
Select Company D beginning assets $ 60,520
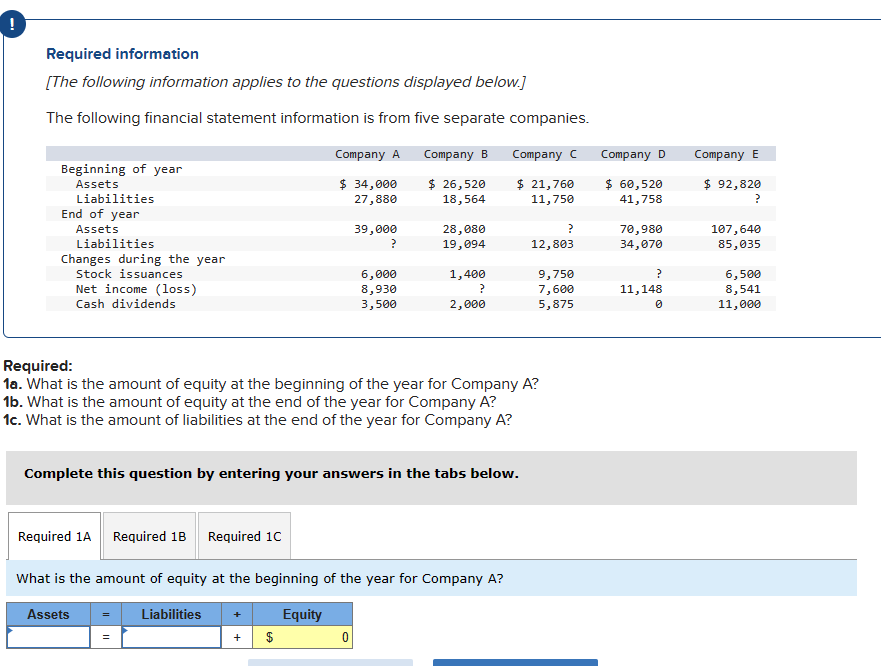tap(634, 184)
